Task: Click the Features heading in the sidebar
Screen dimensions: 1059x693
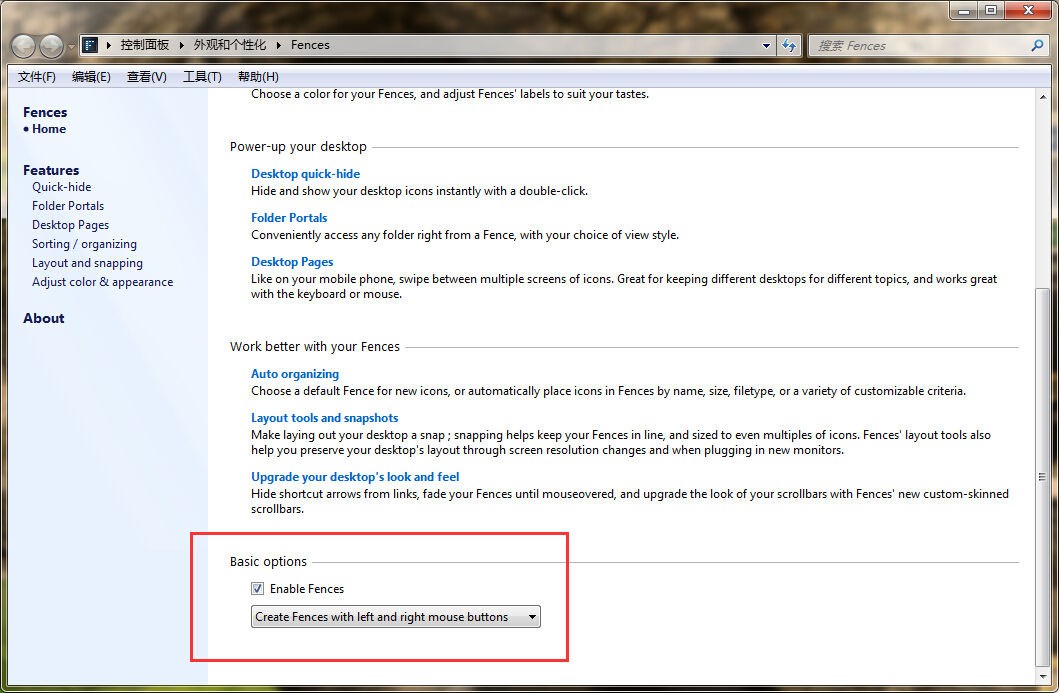Action: 51,170
